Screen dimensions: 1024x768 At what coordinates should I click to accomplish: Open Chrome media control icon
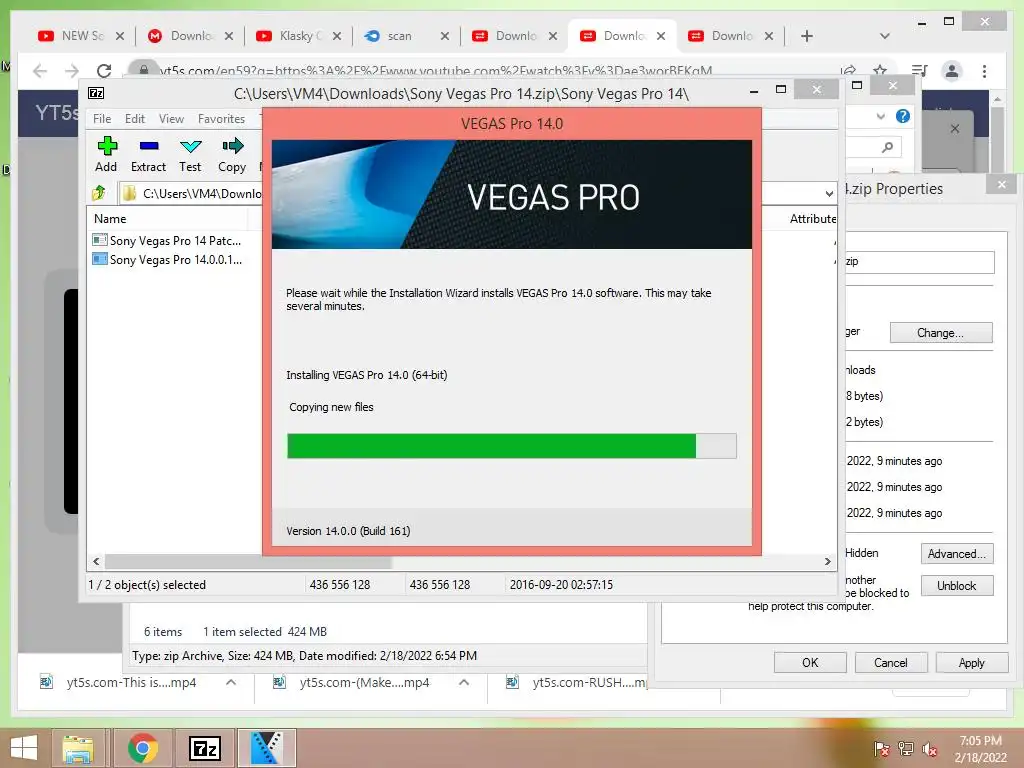920,71
